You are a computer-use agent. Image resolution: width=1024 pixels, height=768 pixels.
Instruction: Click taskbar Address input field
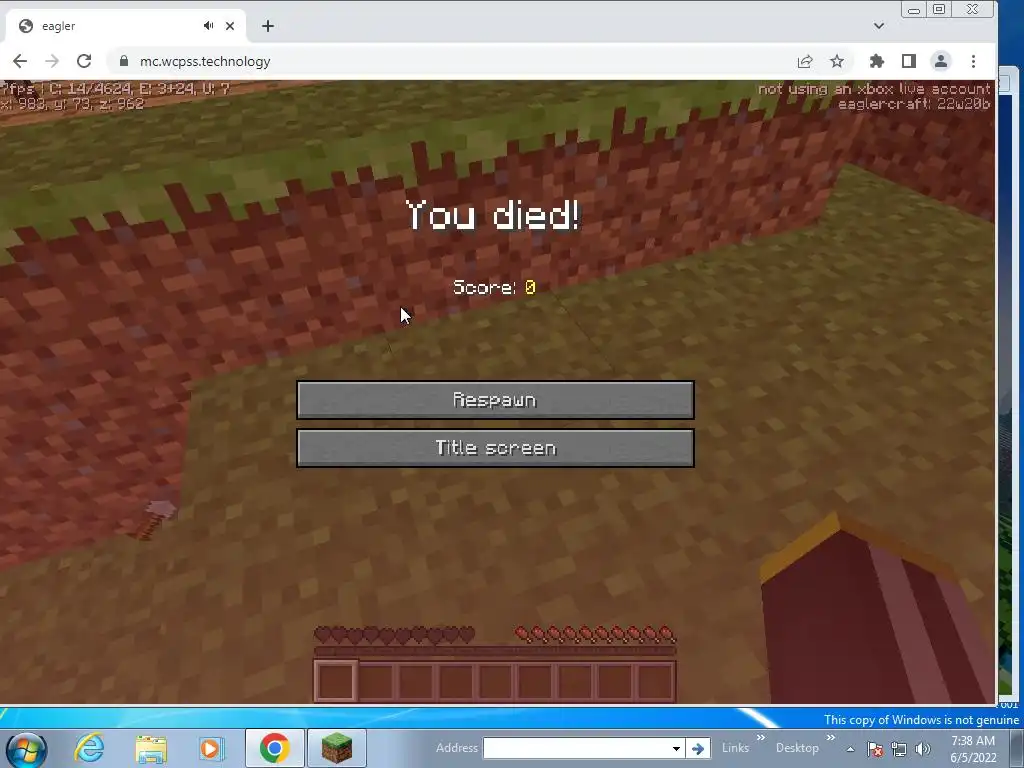[x=577, y=748]
